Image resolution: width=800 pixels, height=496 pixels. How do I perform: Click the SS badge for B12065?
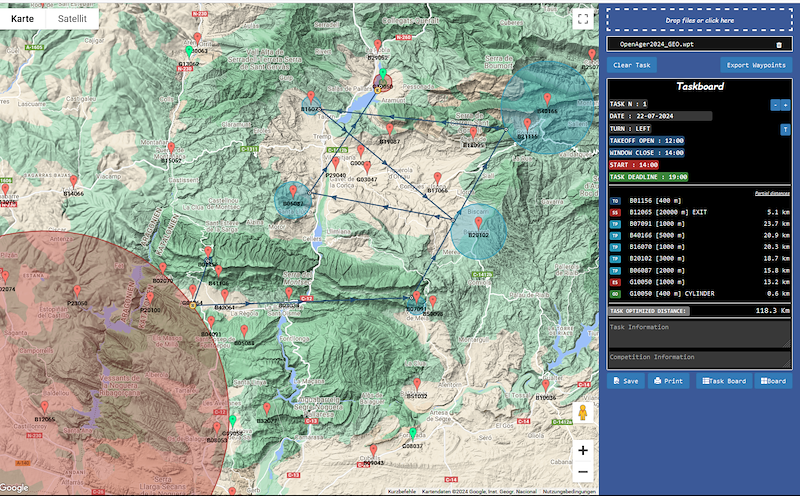[x=615, y=212]
